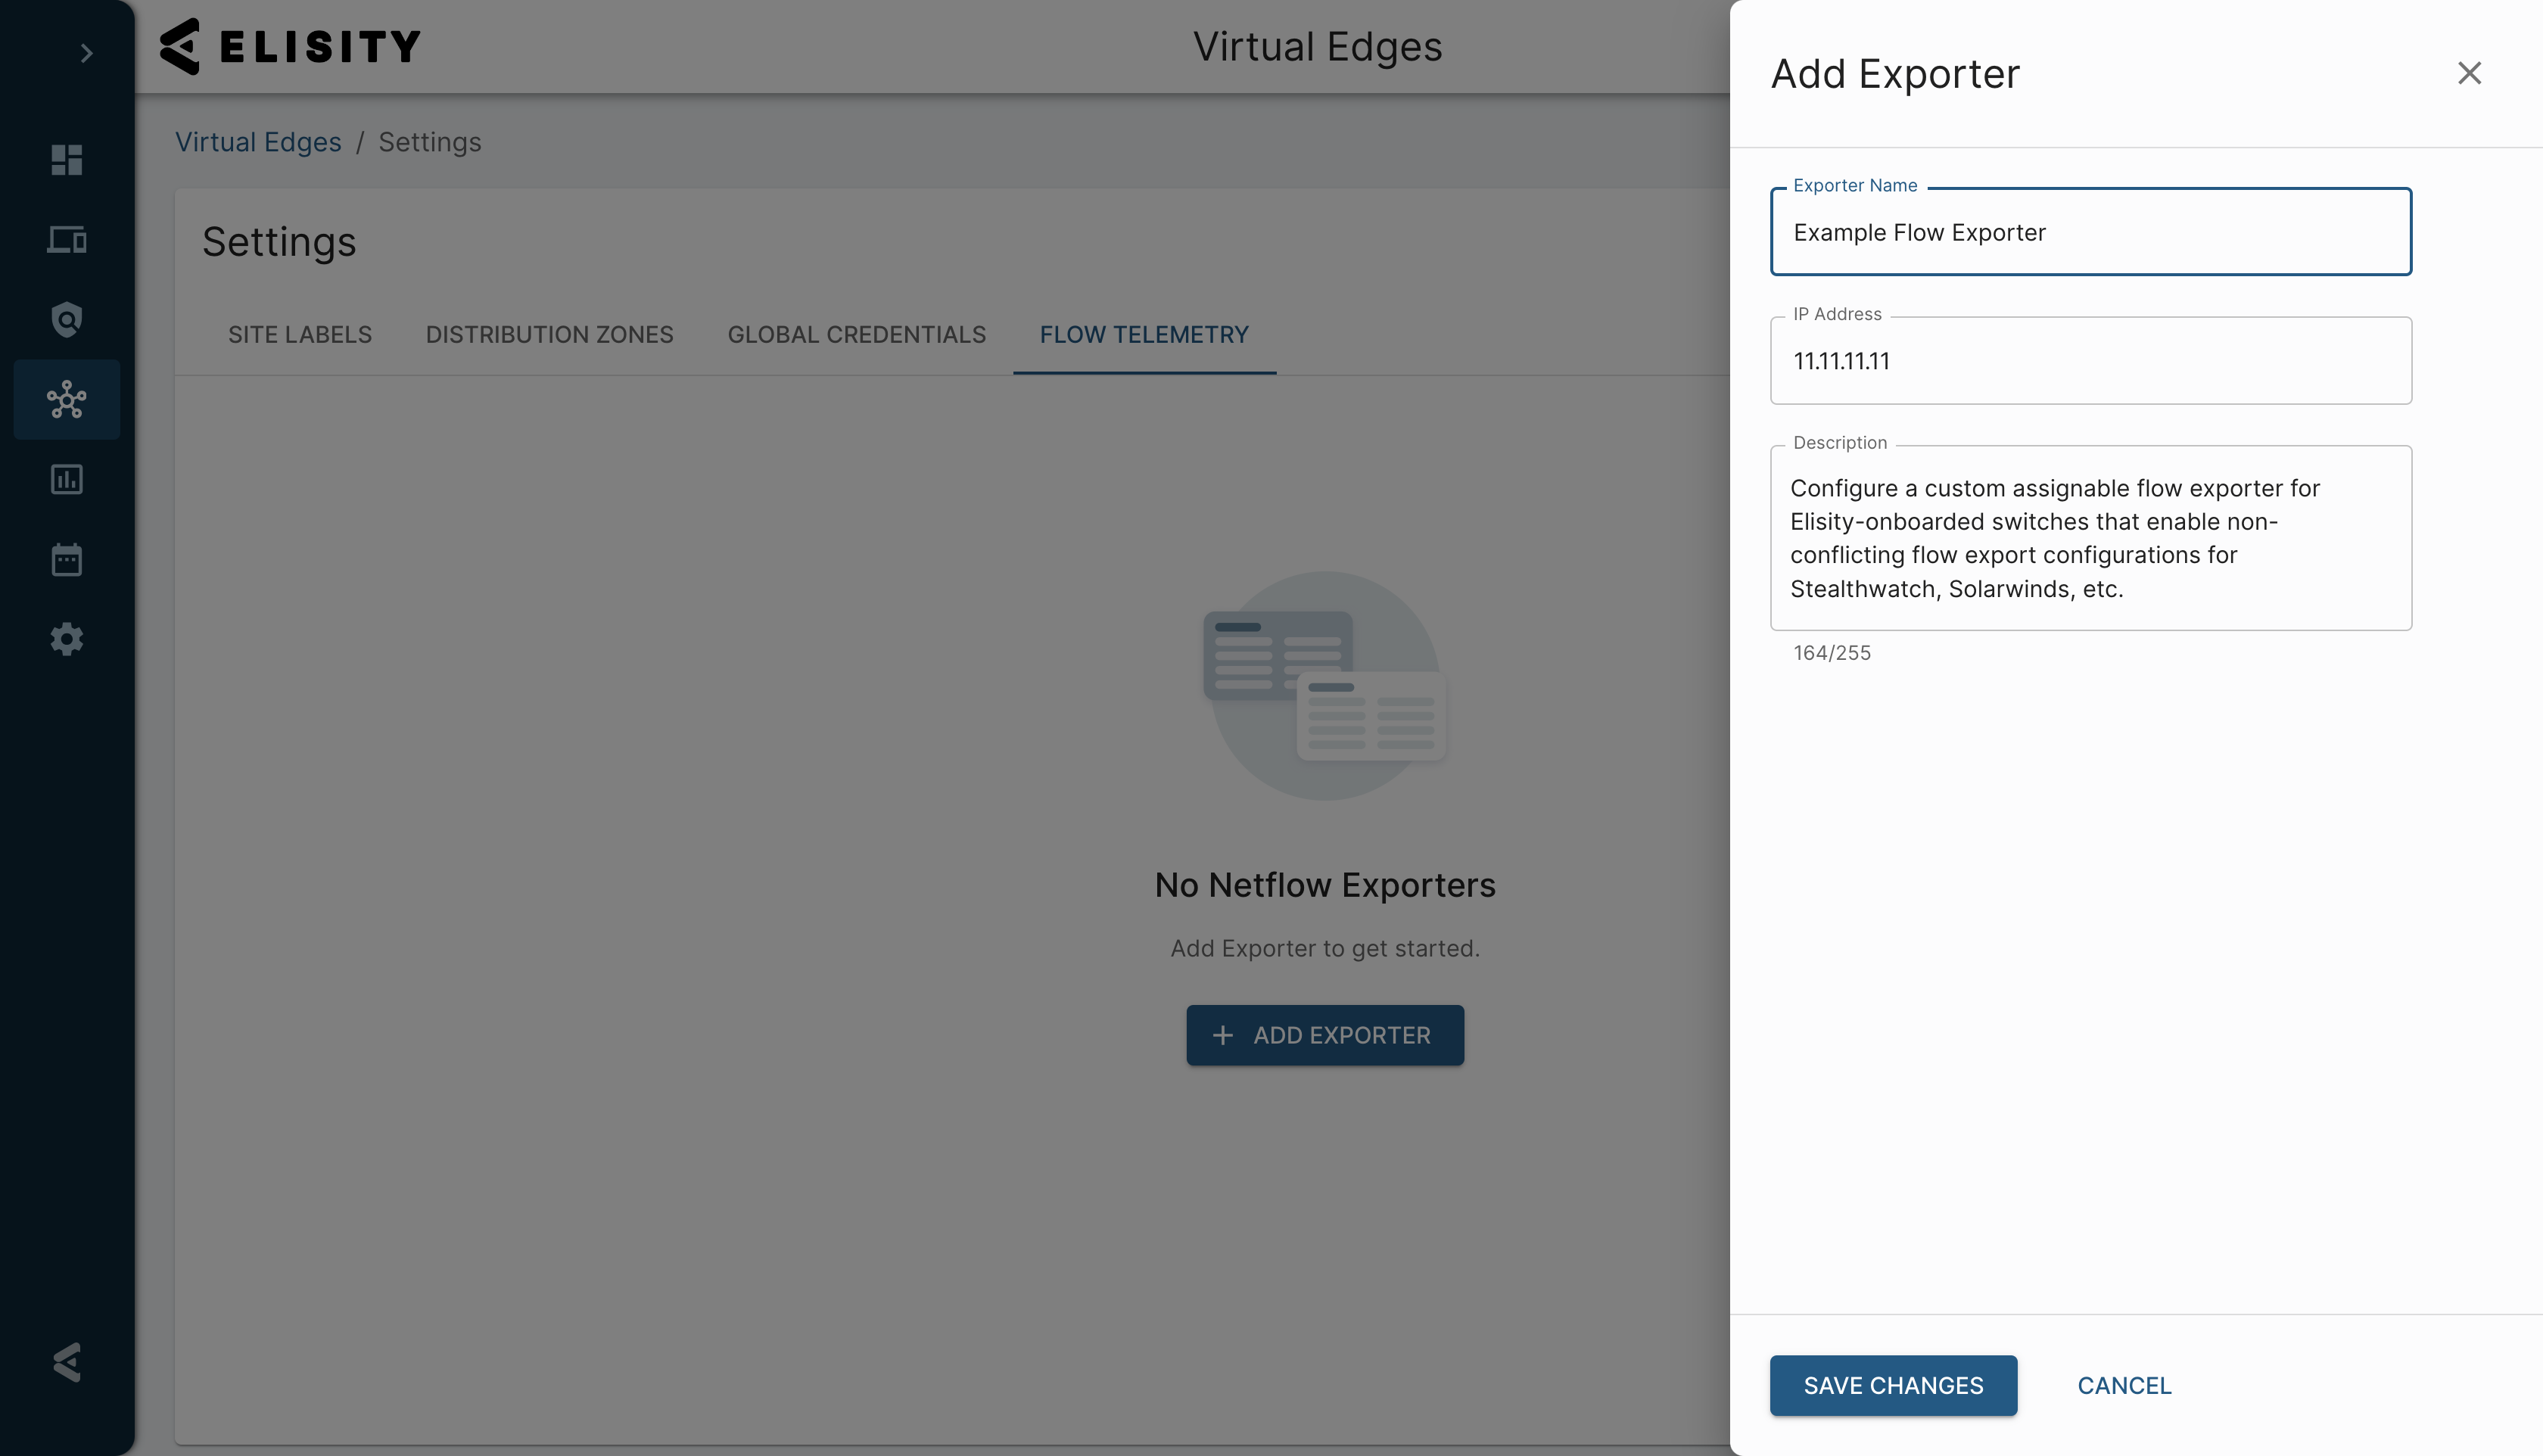This screenshot has height=1456, width=2543.
Task: Open the settings gear icon in the sidebar
Action: pyautogui.click(x=66, y=640)
